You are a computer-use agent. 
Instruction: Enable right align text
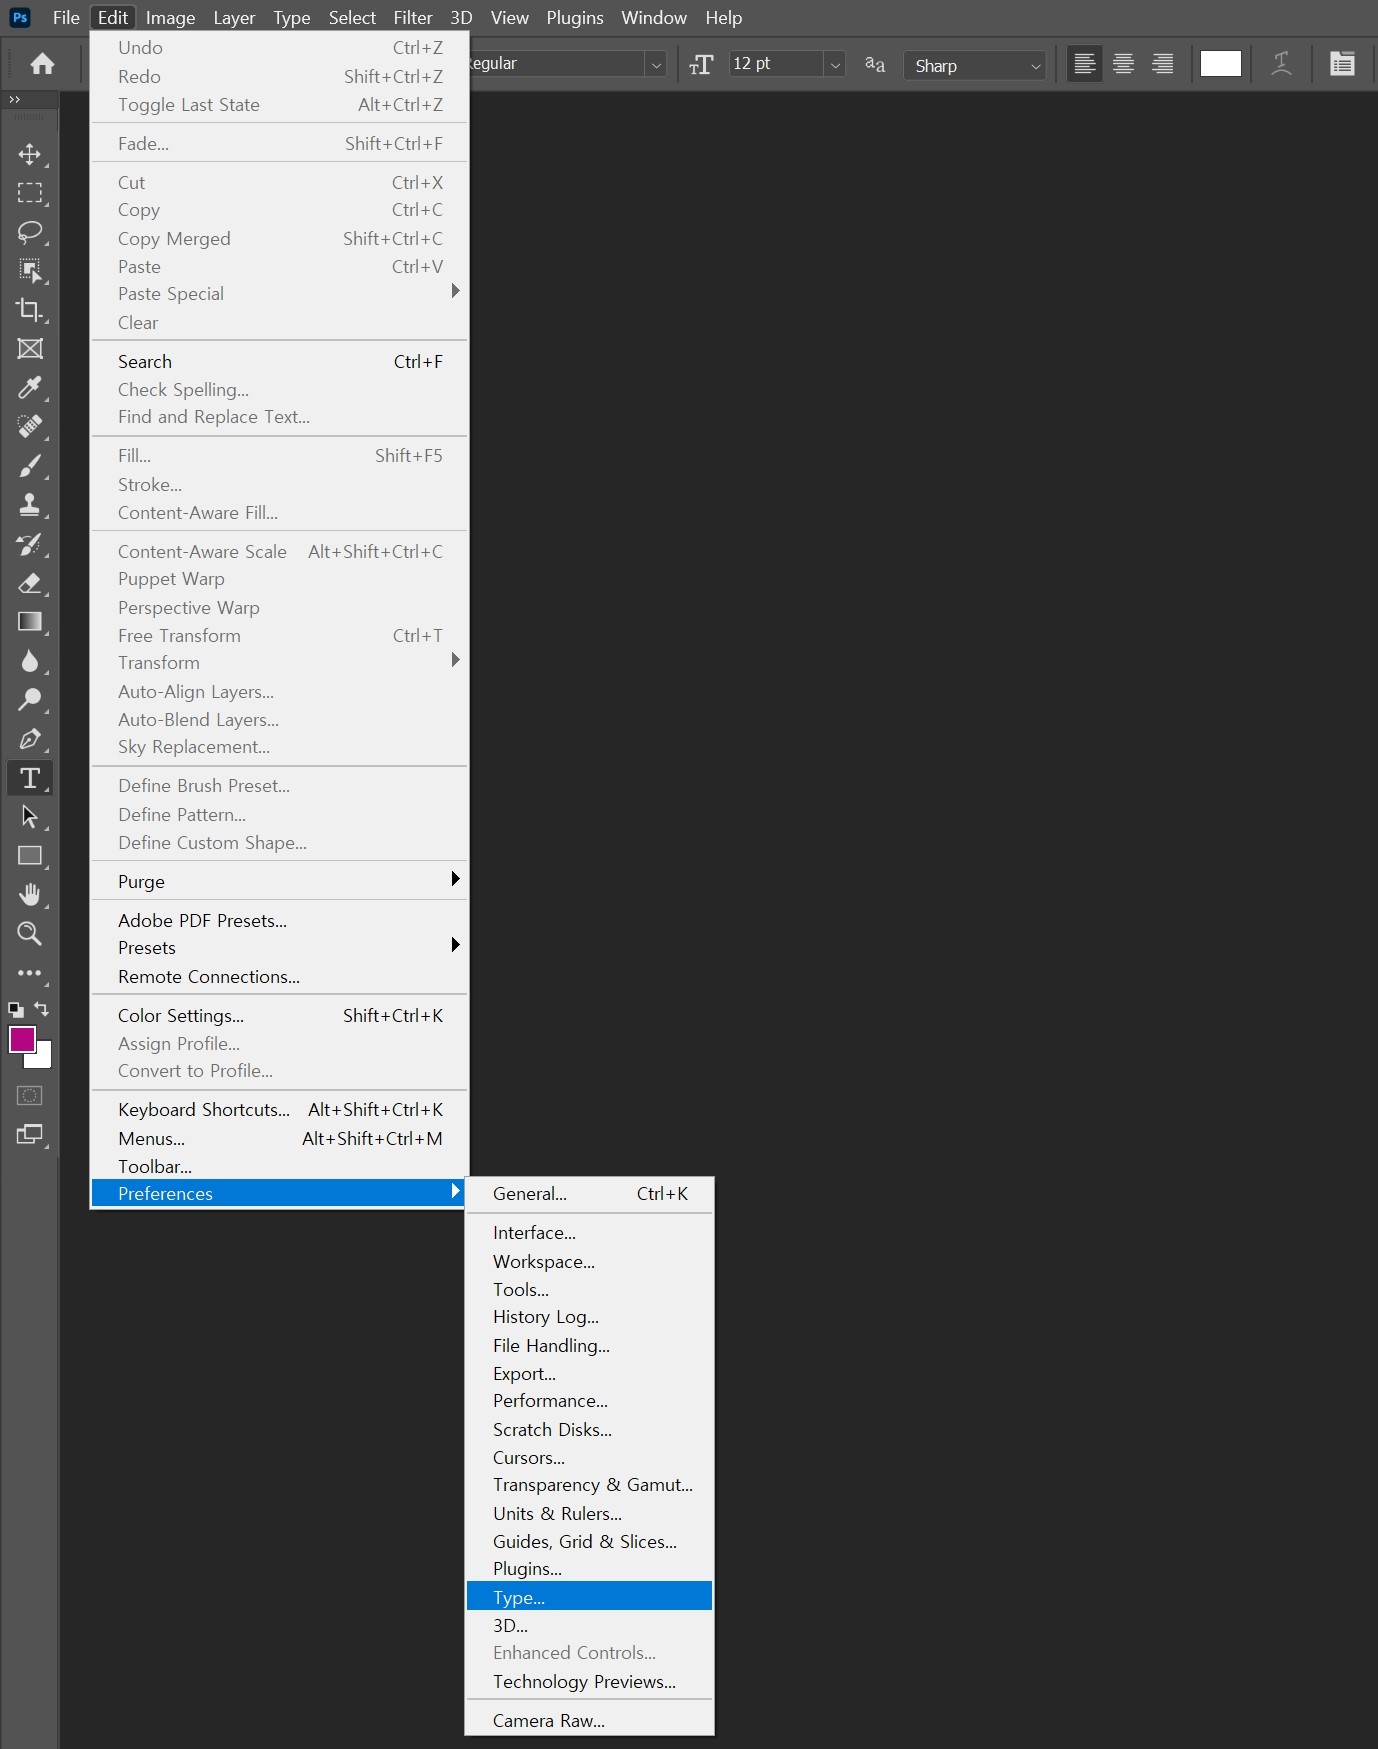[x=1163, y=64]
